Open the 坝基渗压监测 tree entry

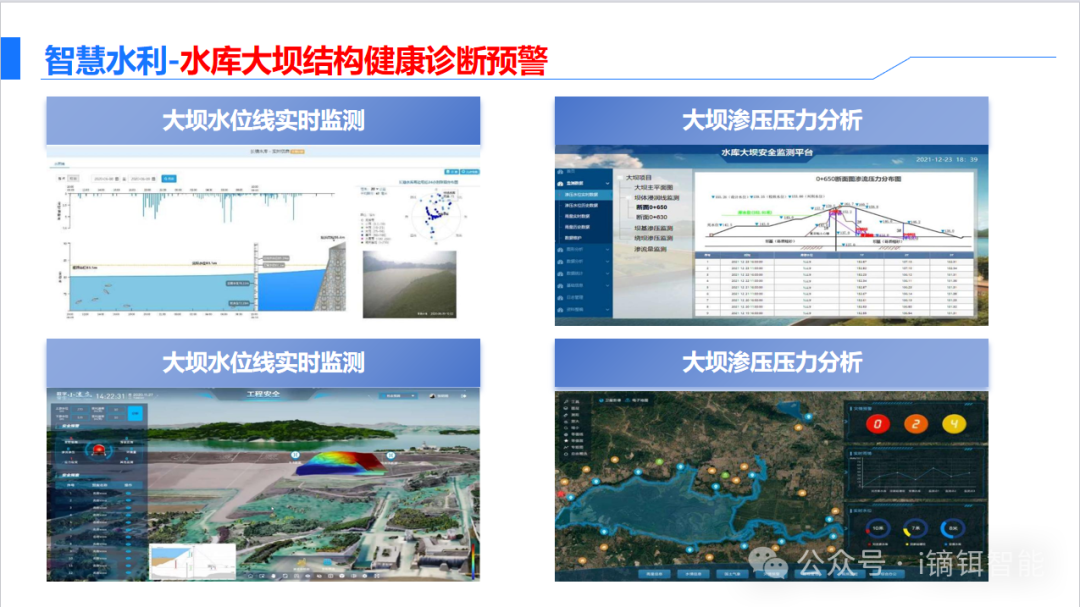coord(653,228)
